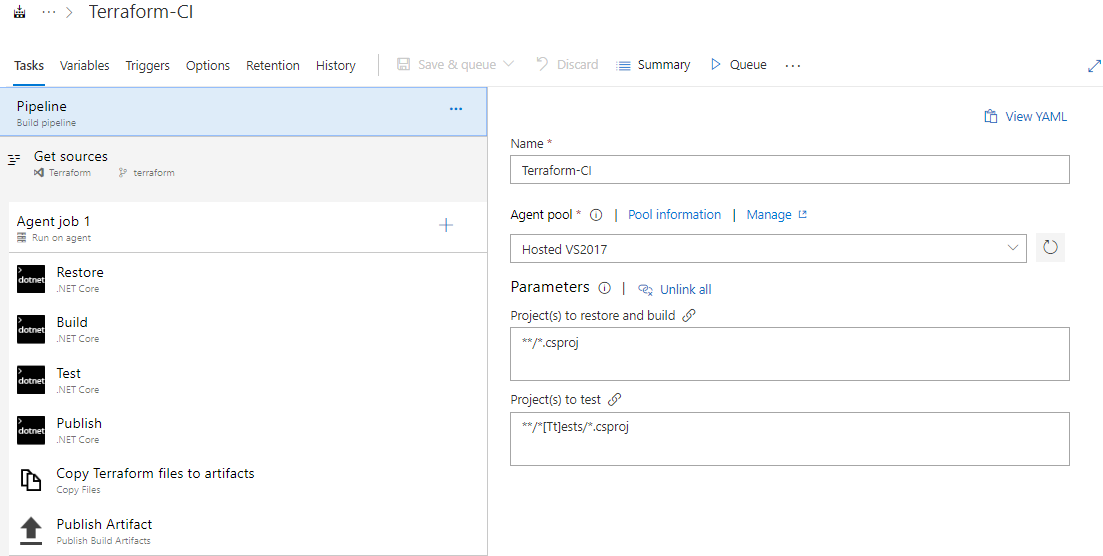
Task: Click the dotnet icon beside Build
Action: coord(31,329)
